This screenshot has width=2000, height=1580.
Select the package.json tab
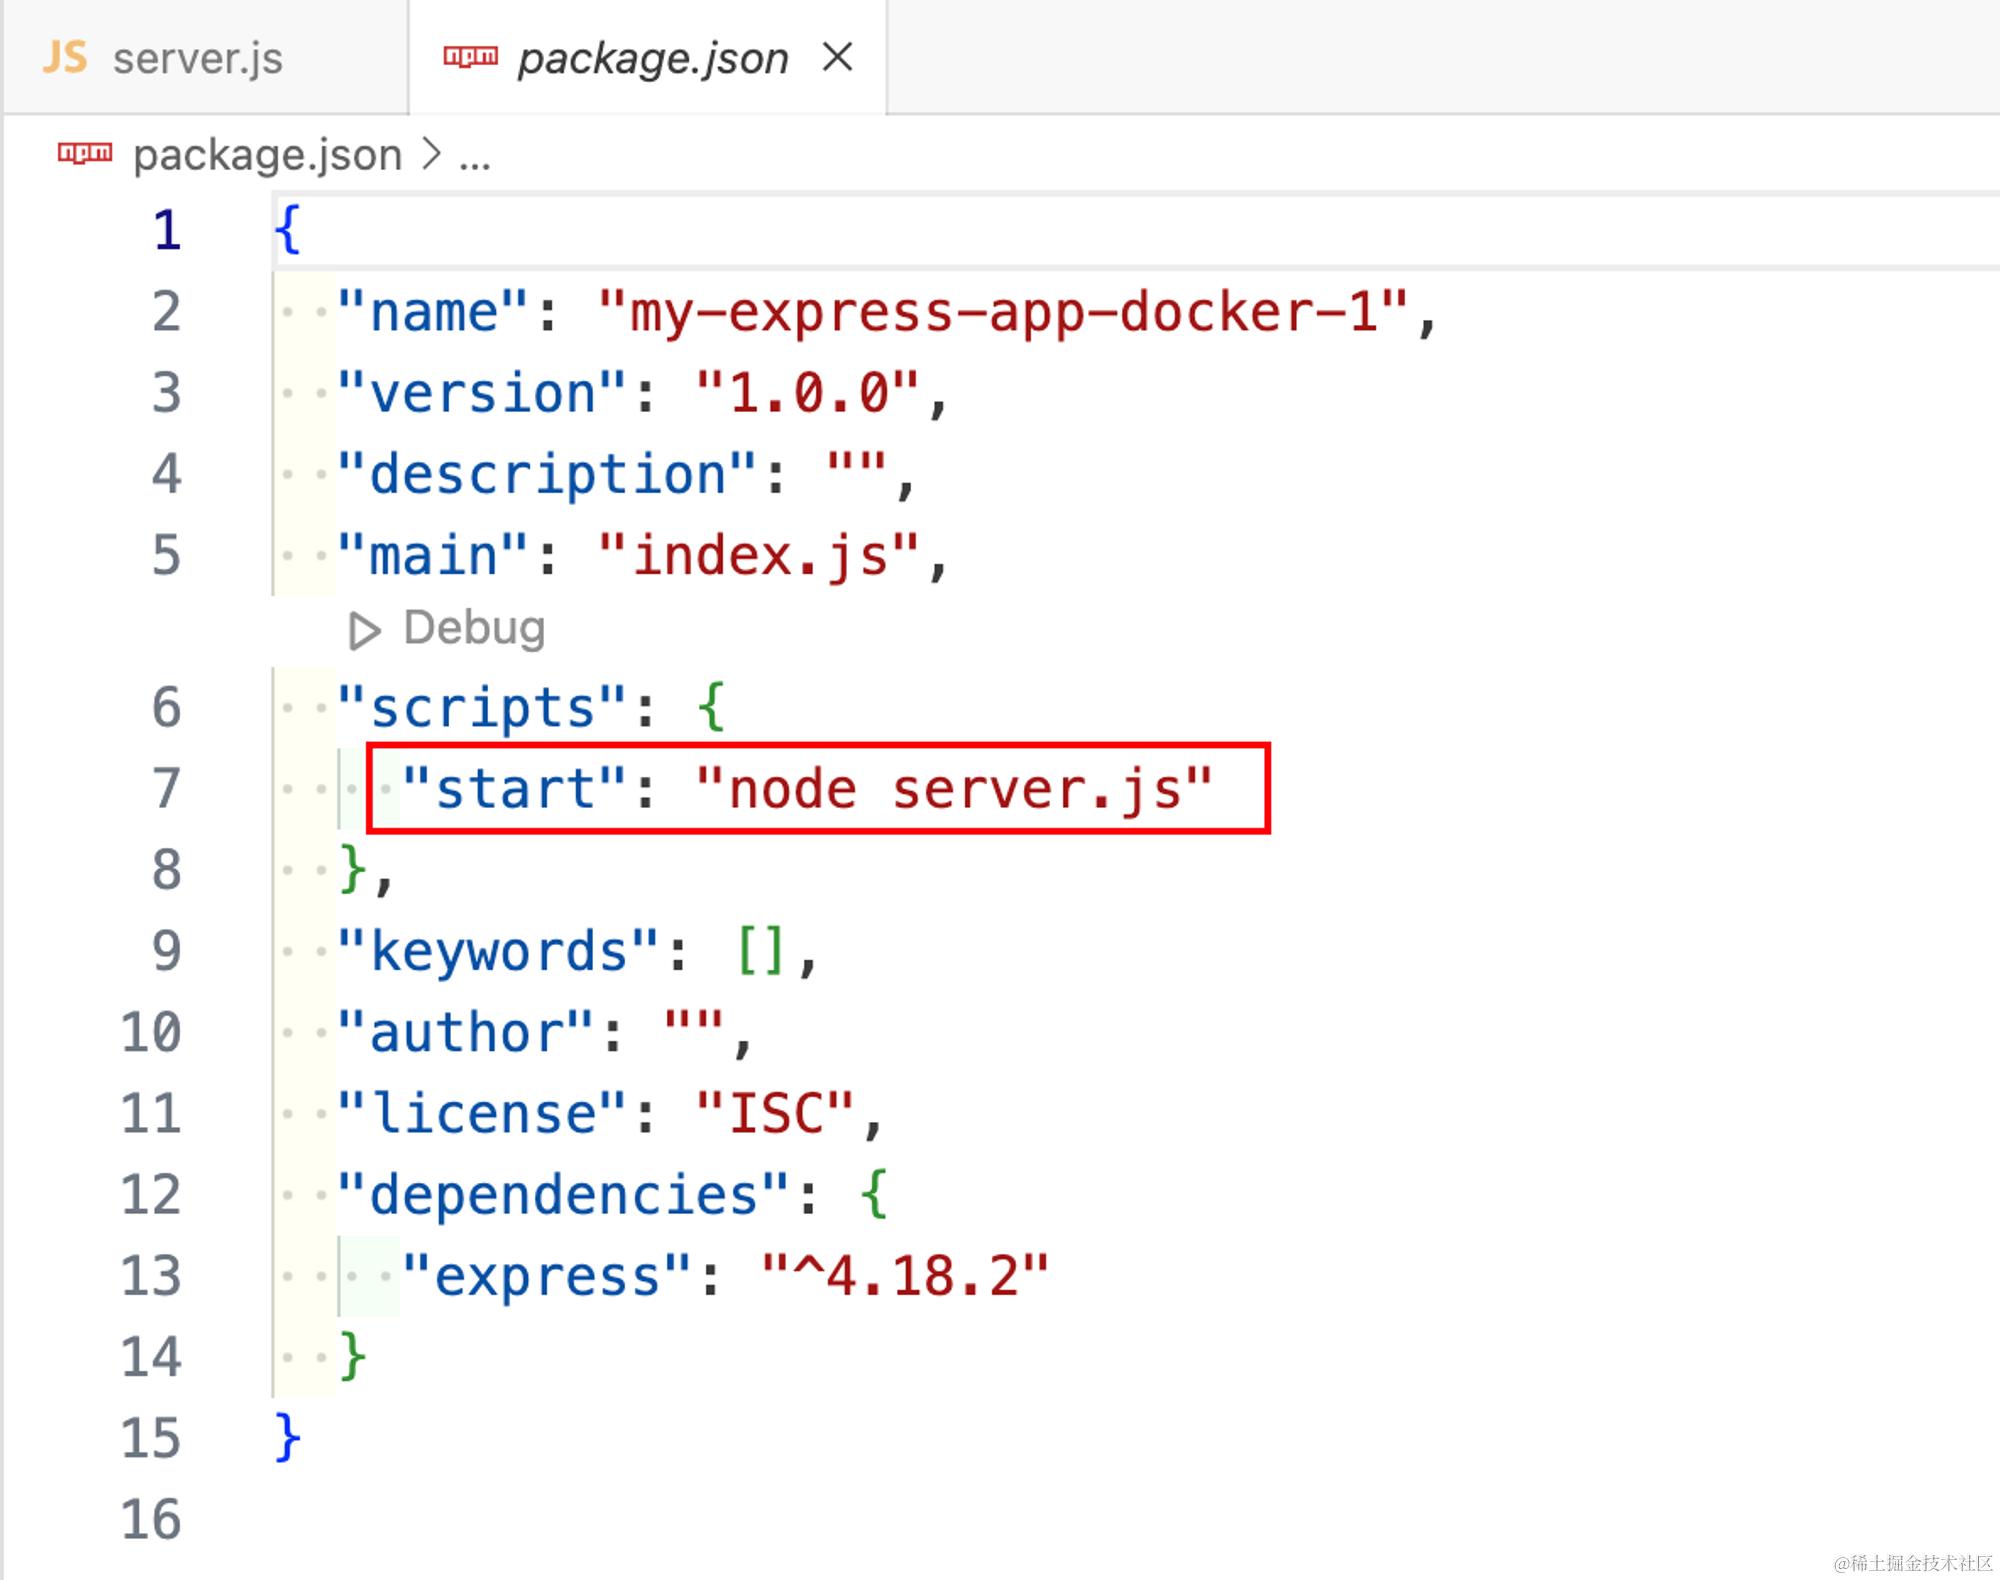coord(652,58)
